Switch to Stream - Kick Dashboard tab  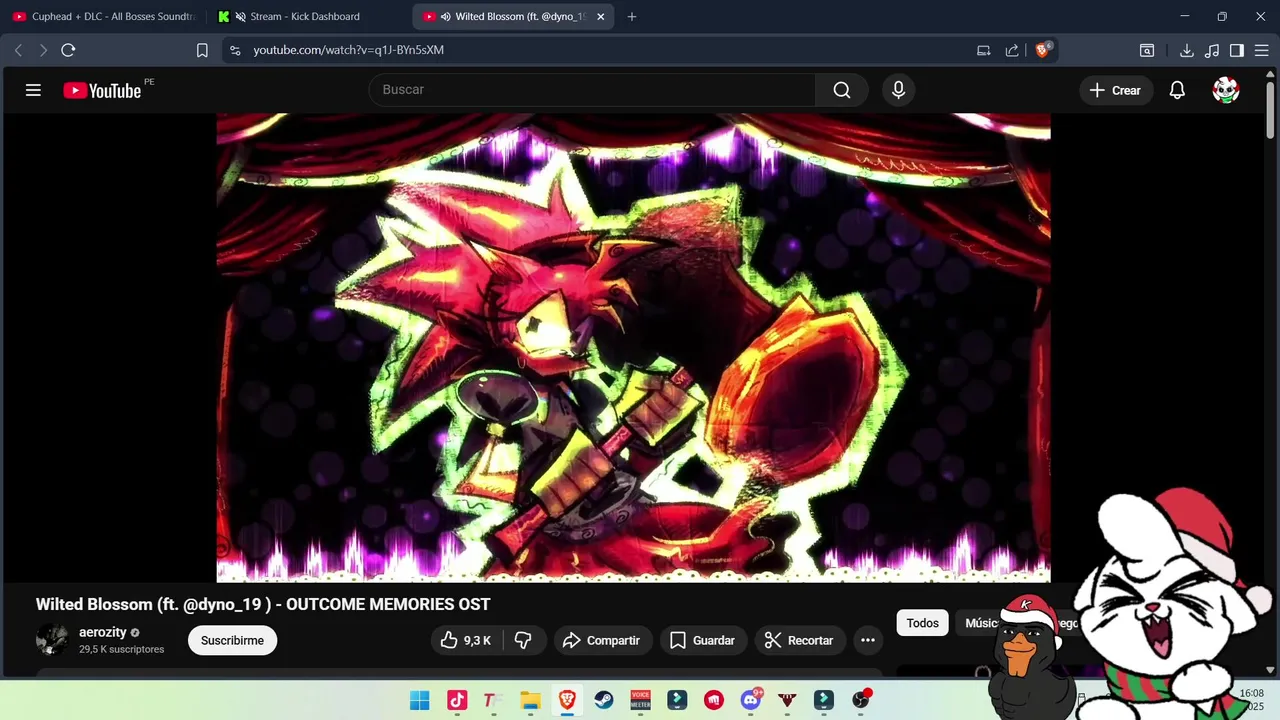click(308, 16)
